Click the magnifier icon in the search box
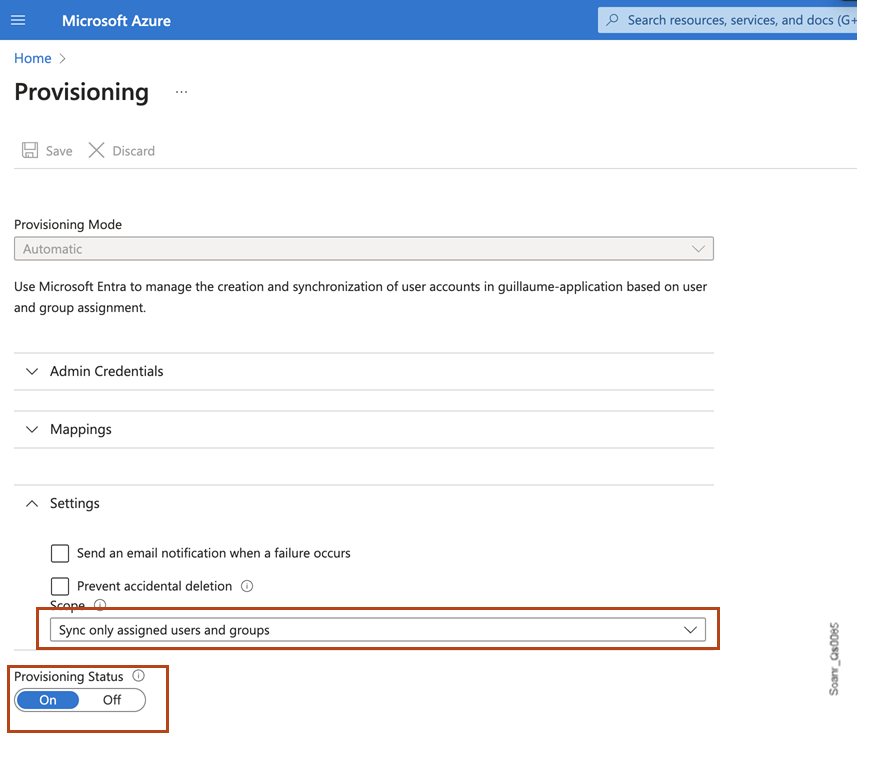Image resolution: width=879 pixels, height=768 pixels. (613, 20)
